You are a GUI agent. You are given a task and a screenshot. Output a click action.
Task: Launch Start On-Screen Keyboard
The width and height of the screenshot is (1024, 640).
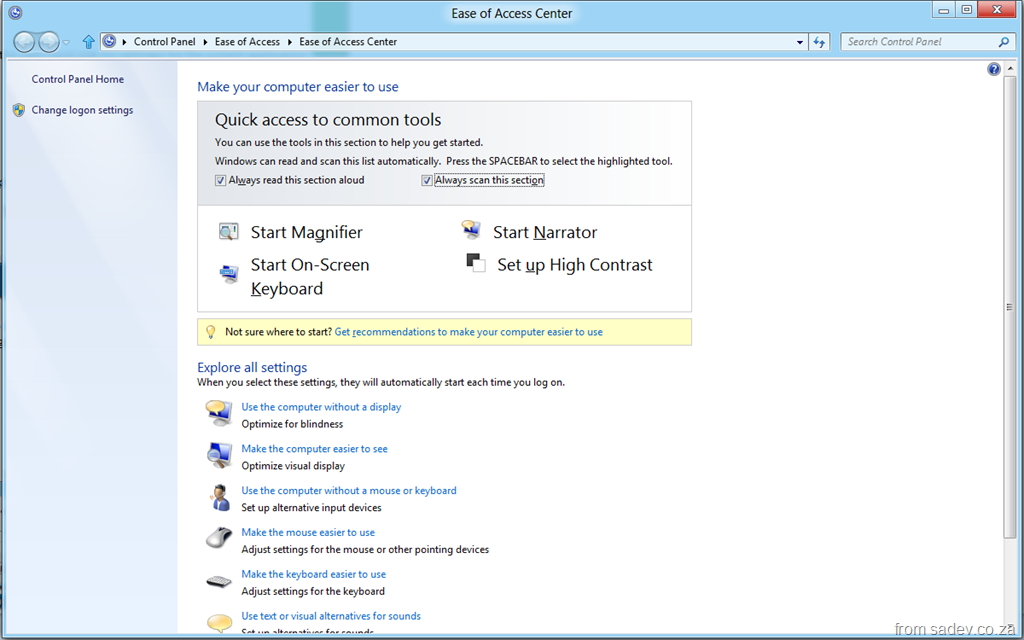coord(310,276)
